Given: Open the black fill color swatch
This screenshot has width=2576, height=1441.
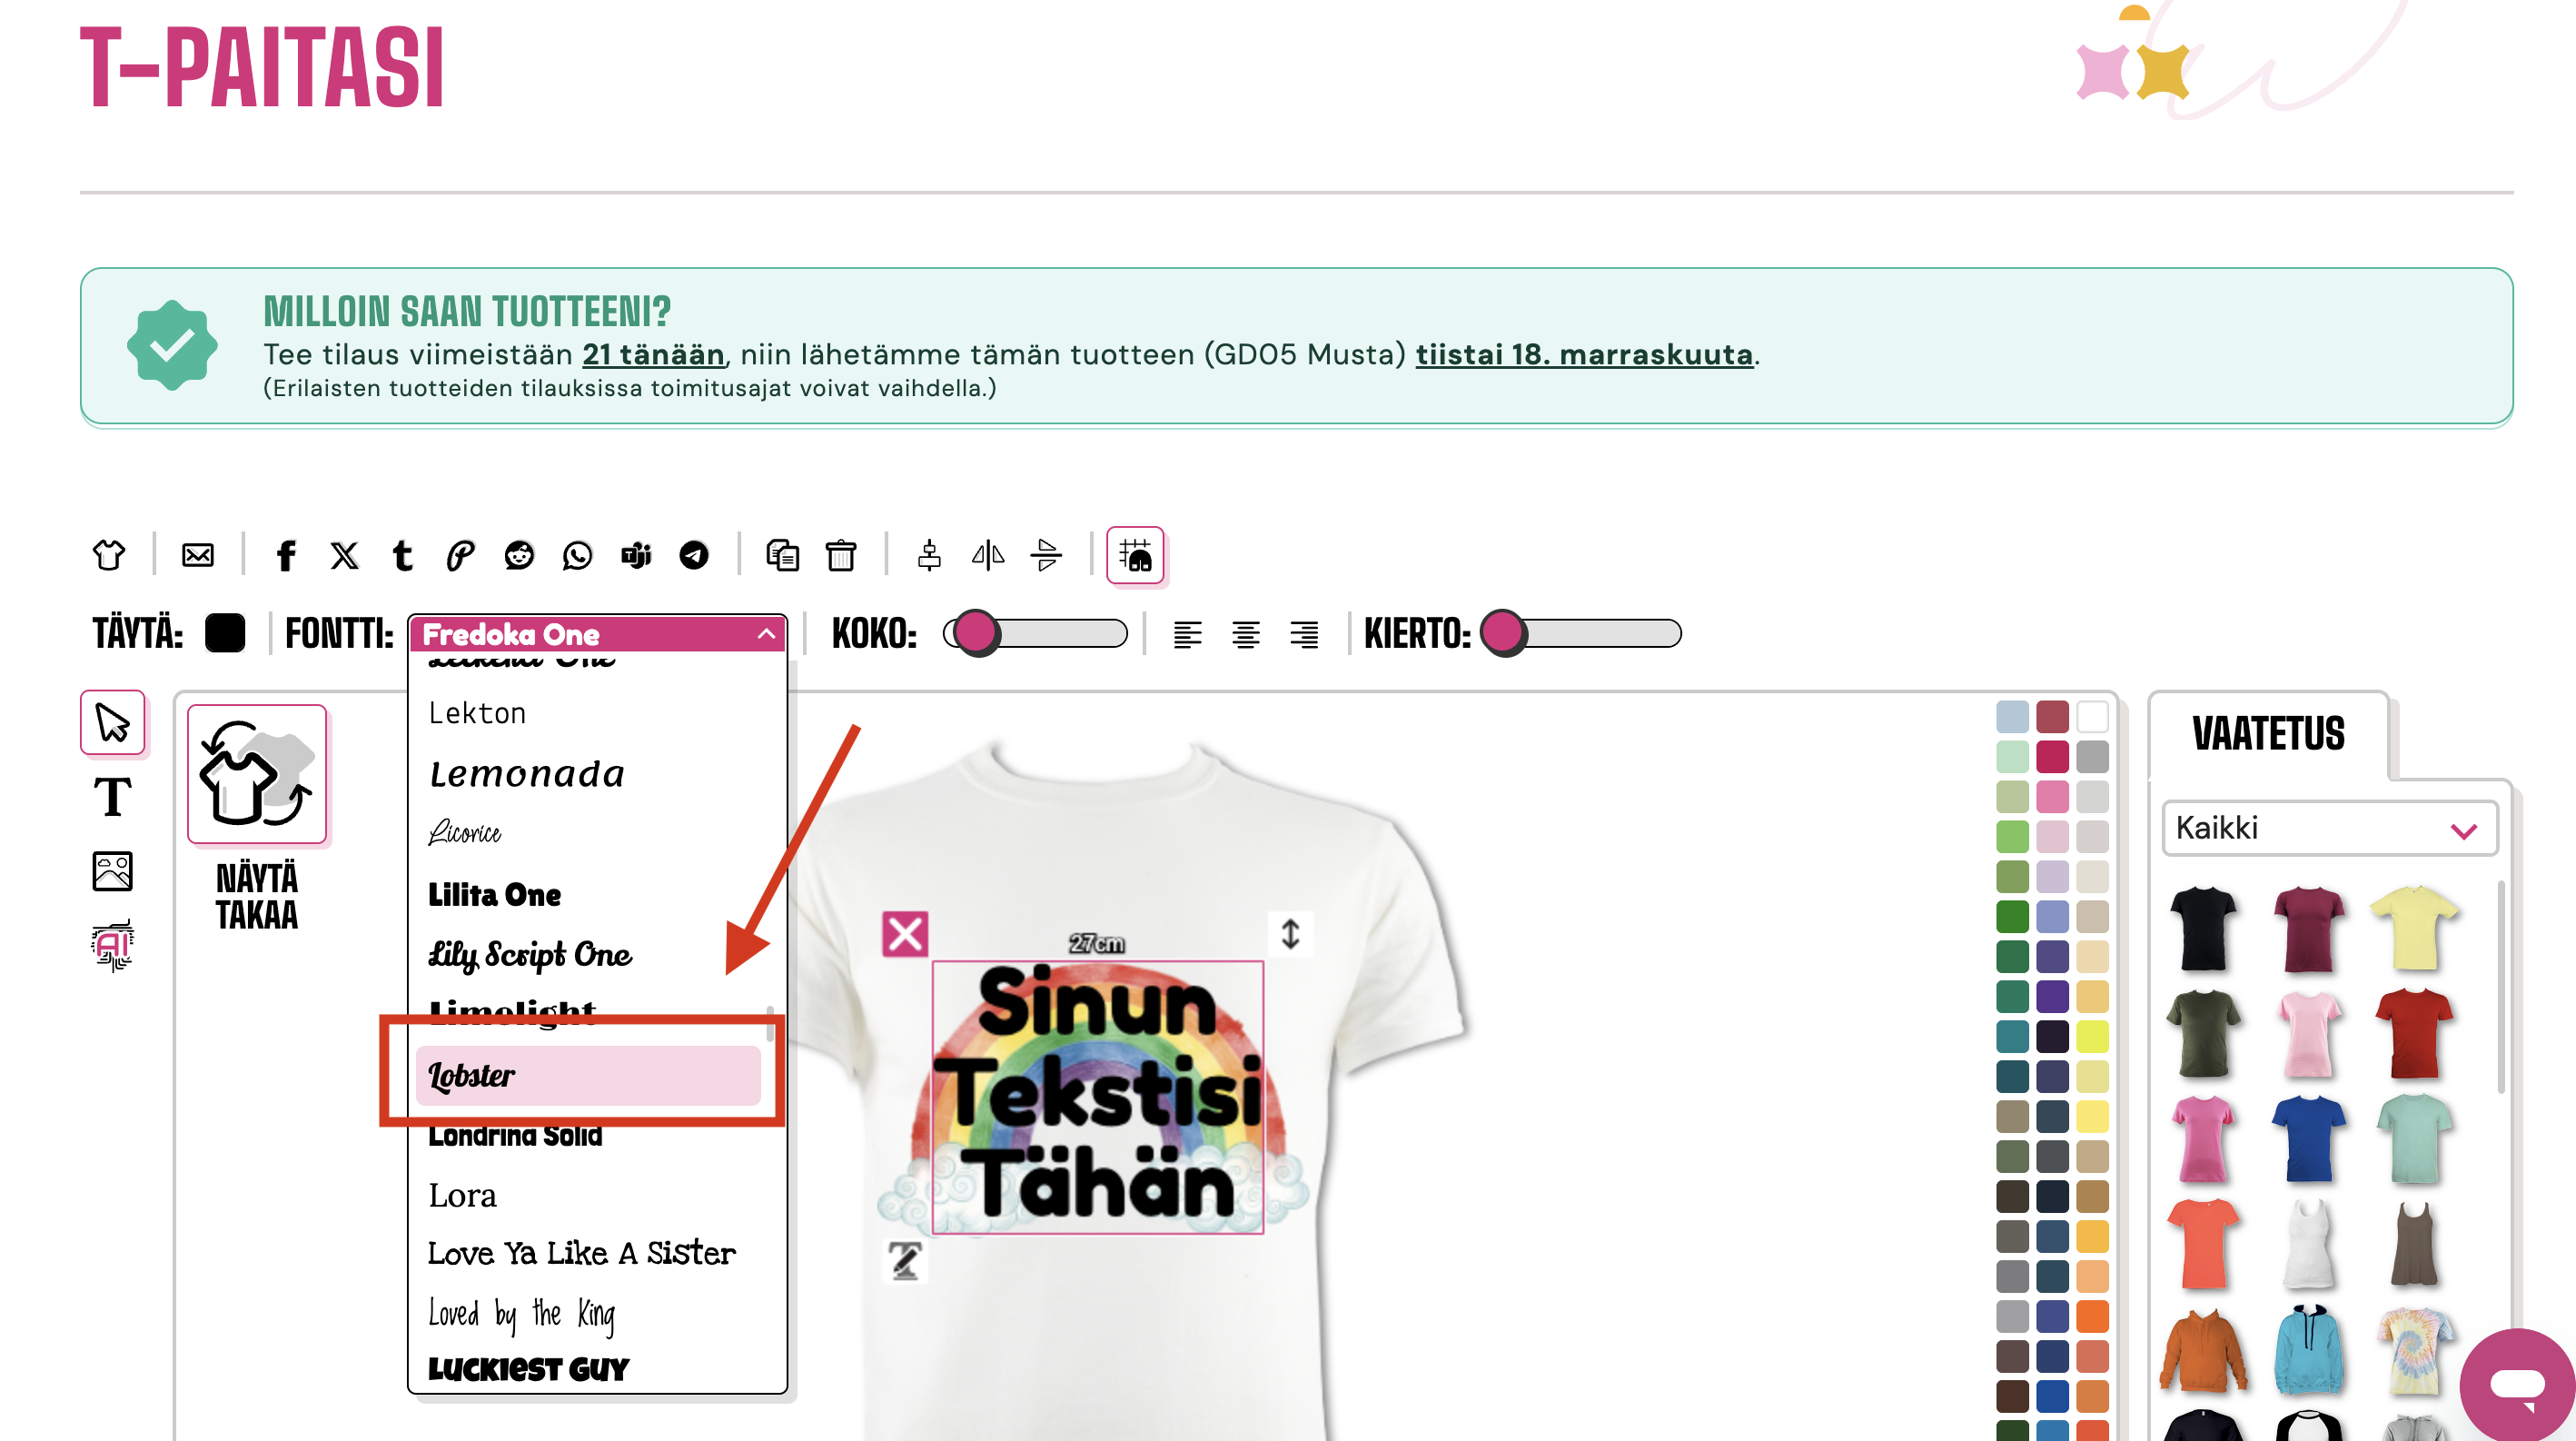Looking at the screenshot, I should click(x=225, y=634).
